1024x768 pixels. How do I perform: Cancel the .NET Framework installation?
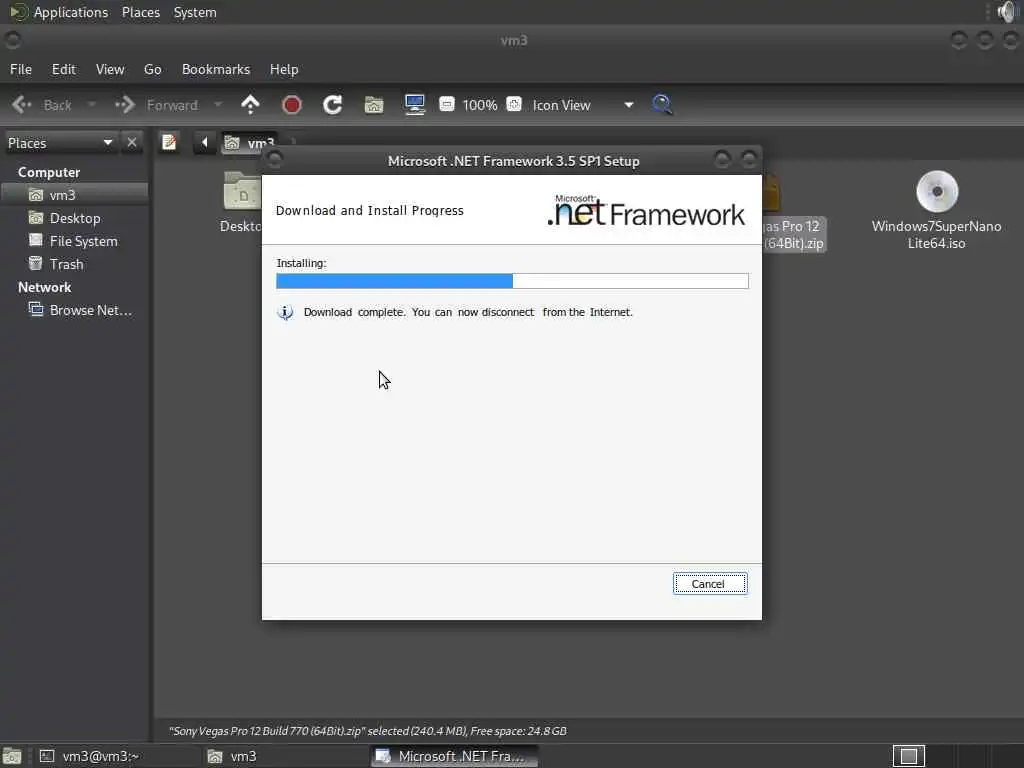coord(710,584)
